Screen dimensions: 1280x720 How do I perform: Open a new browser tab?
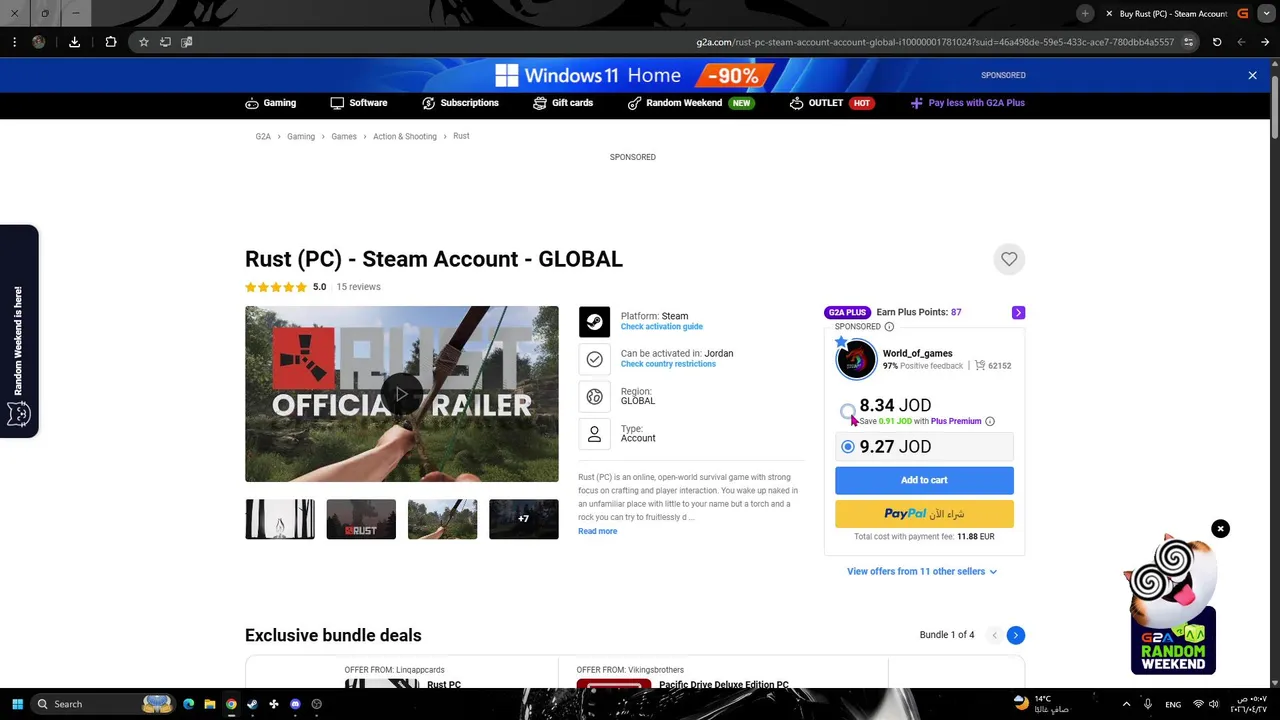(x=1085, y=13)
